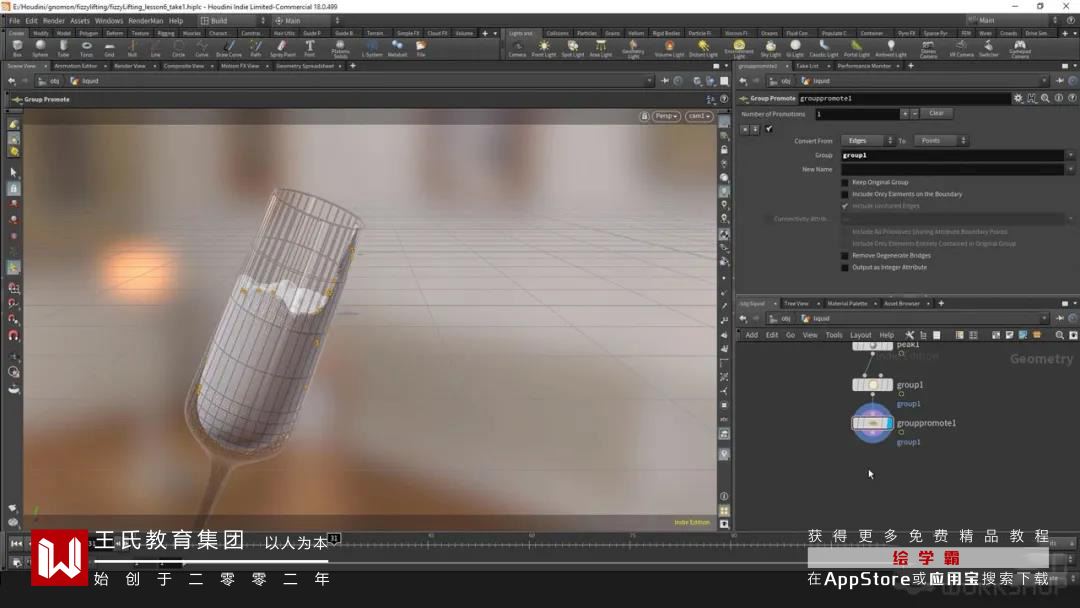Screen dimensions: 1080x608
Task: Switch to the Geometry Spreadsheet tab
Action: point(302,66)
